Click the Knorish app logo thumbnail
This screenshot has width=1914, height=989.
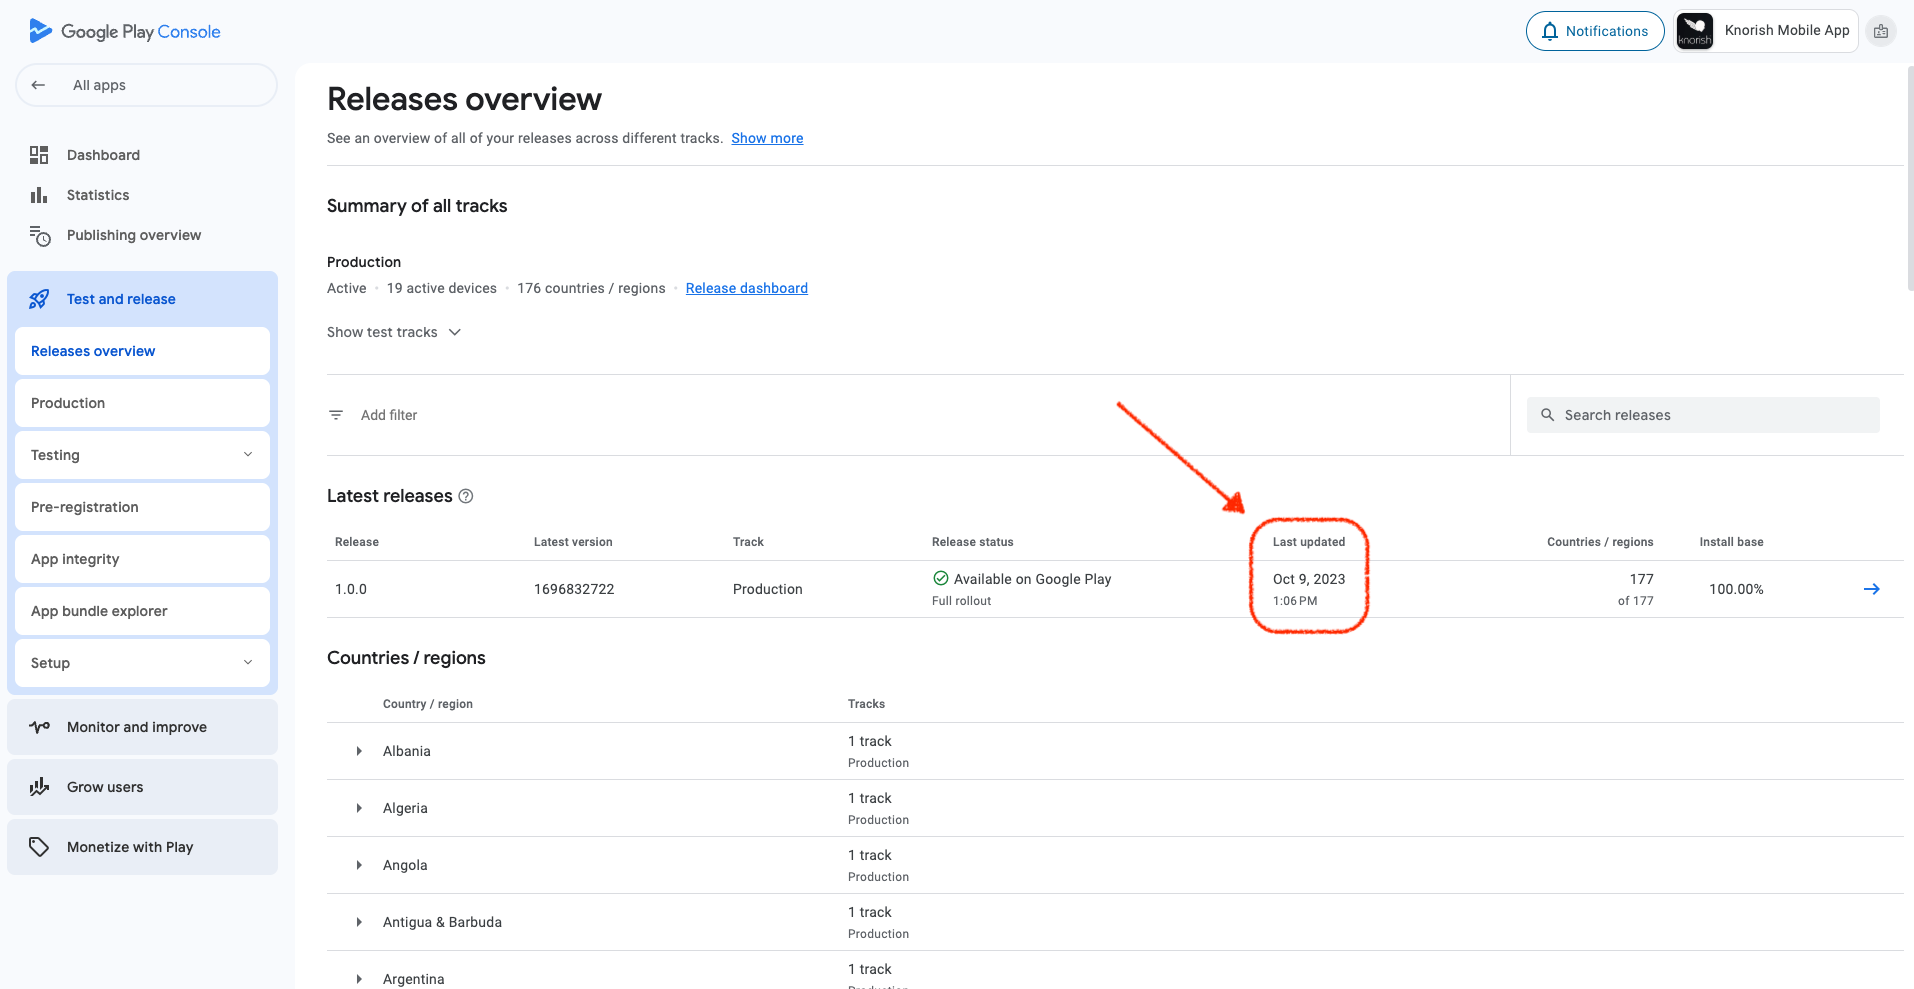click(x=1694, y=31)
